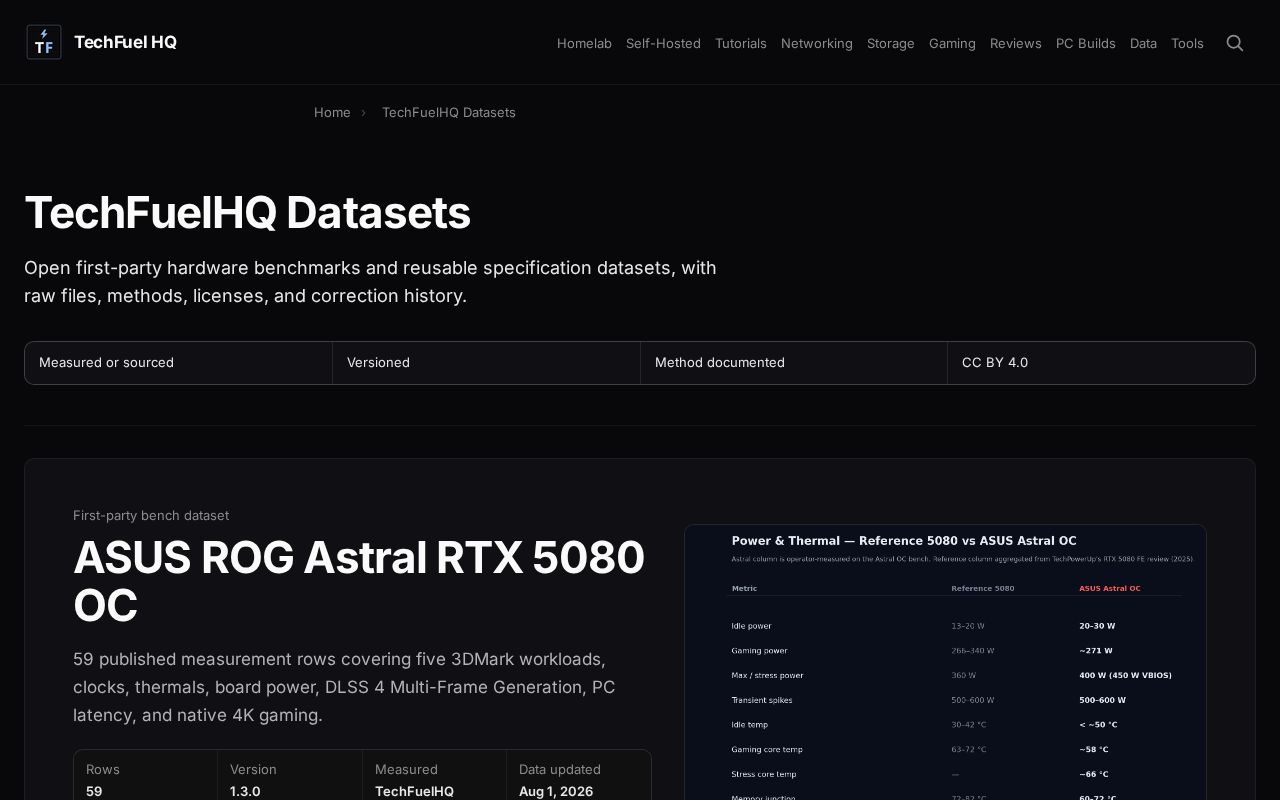The height and width of the screenshot is (800, 1280).
Task: Click the Measured TechFuelHQ cell
Action: click(x=434, y=776)
